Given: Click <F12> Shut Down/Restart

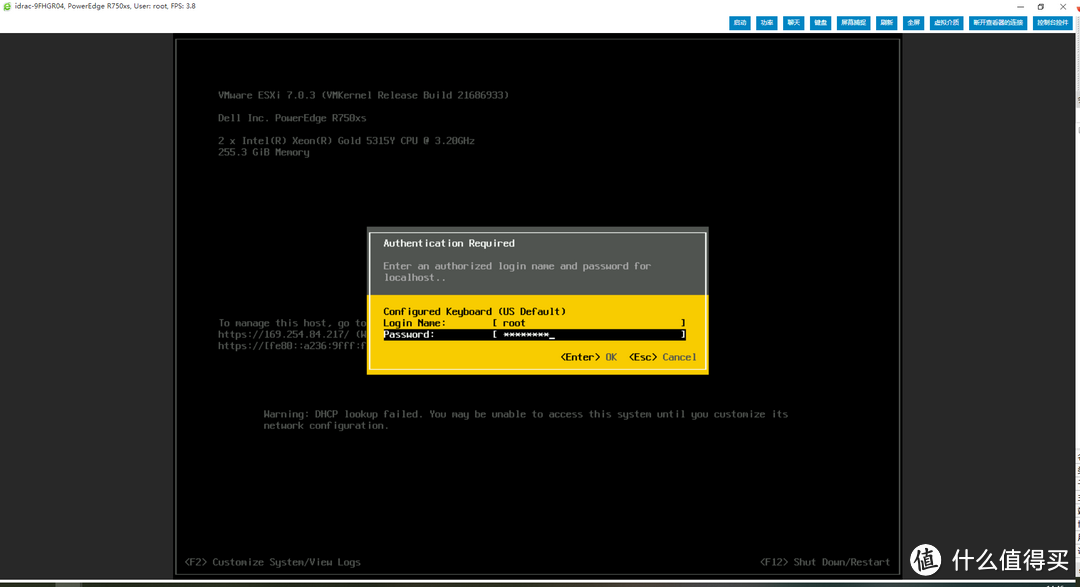Looking at the screenshot, I should click(824, 562).
